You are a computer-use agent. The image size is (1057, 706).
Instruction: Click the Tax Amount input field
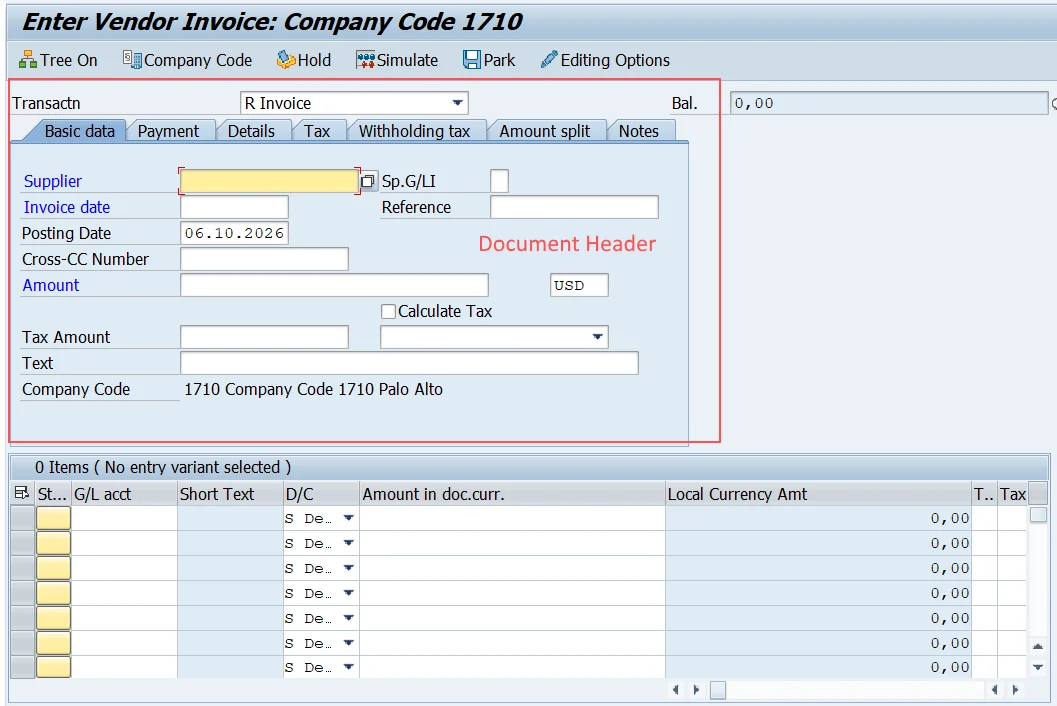pos(264,337)
